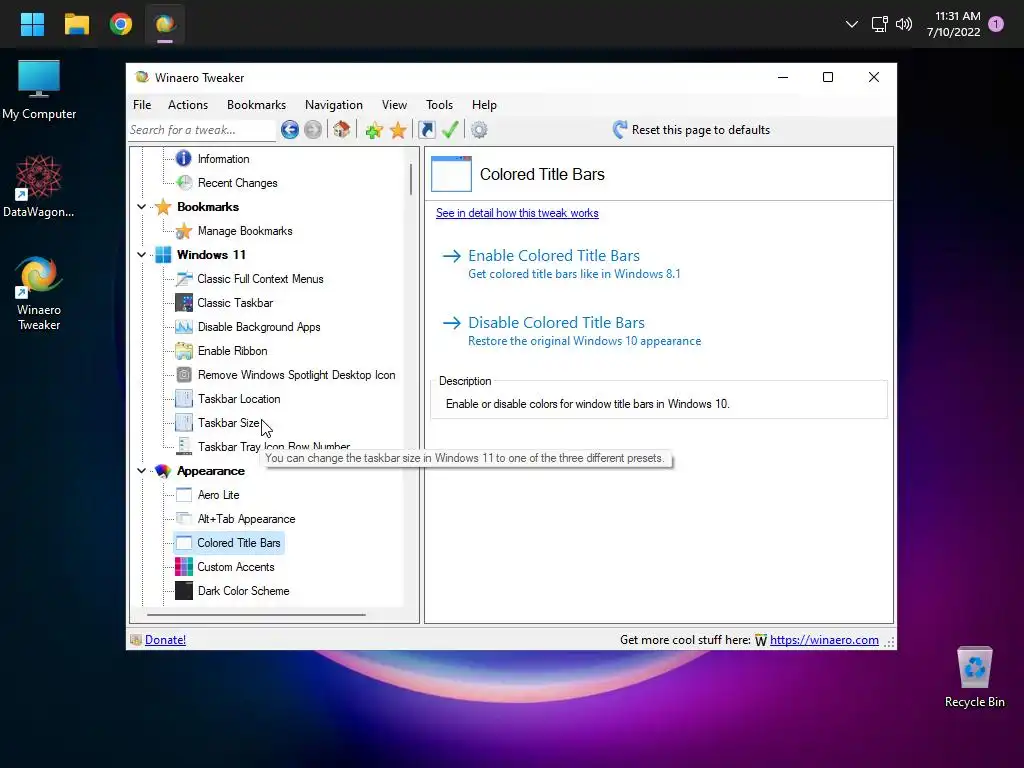Screen dimensions: 1024x768
Task: Open the Navigation menu
Action: coord(334,104)
